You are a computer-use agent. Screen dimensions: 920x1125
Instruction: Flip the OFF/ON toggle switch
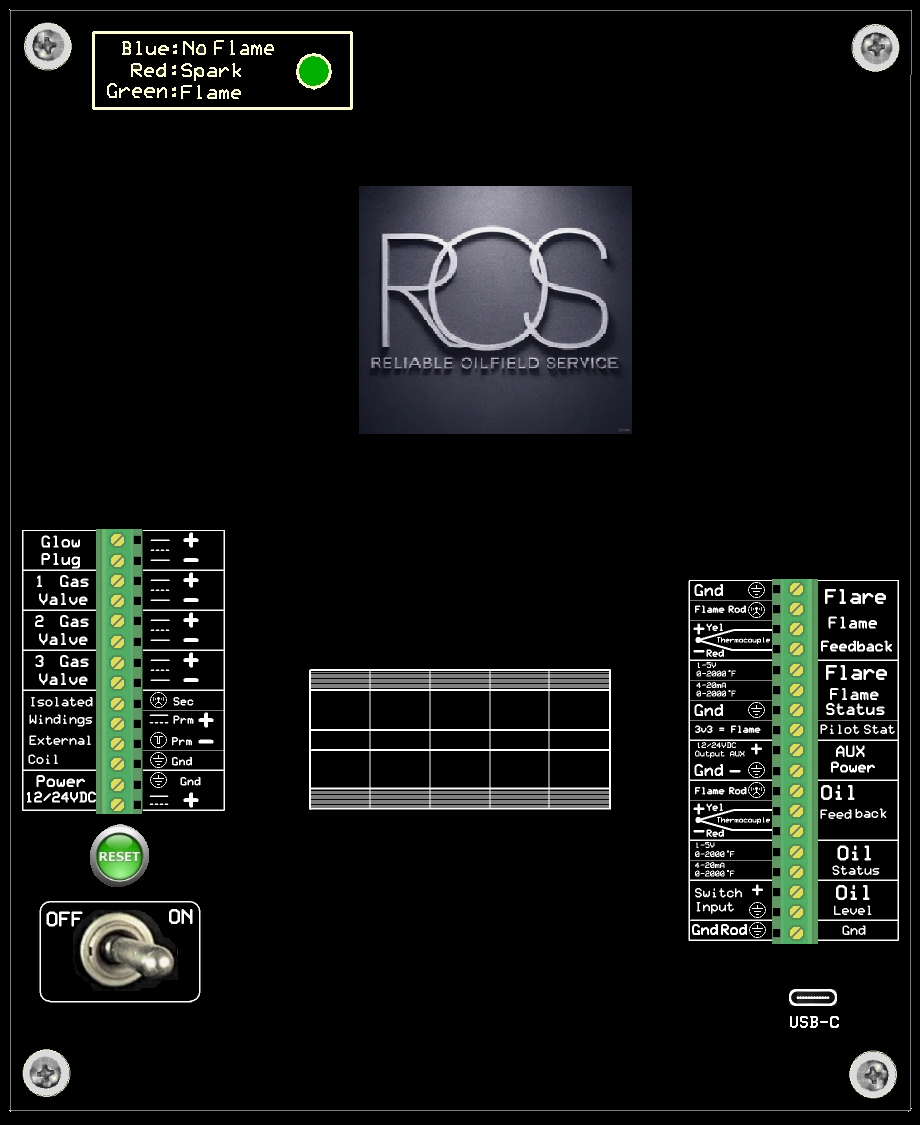[119, 951]
